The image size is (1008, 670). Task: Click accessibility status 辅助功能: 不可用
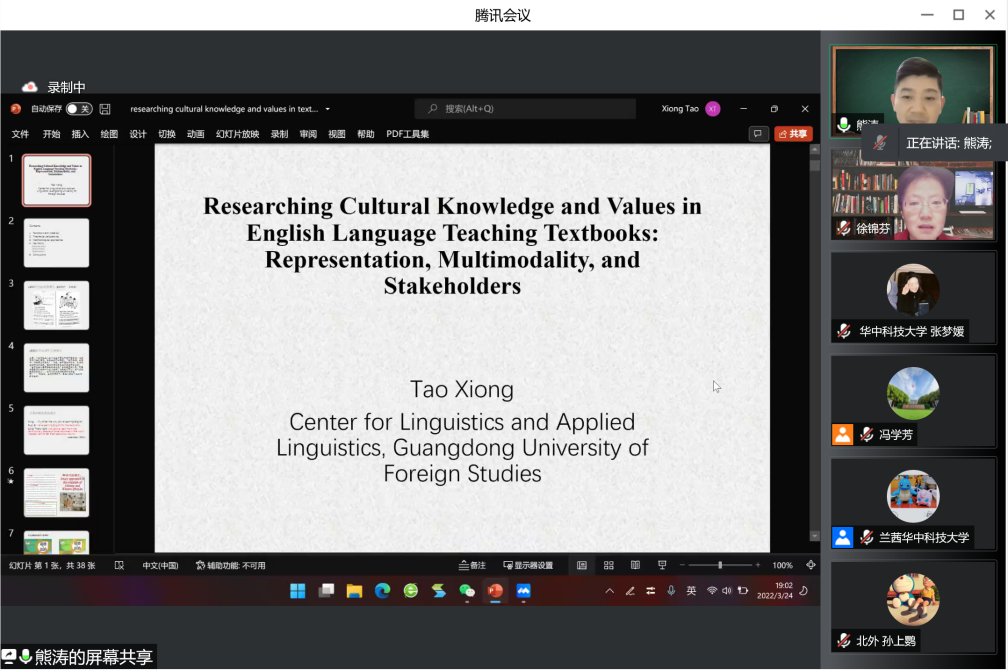[231, 565]
